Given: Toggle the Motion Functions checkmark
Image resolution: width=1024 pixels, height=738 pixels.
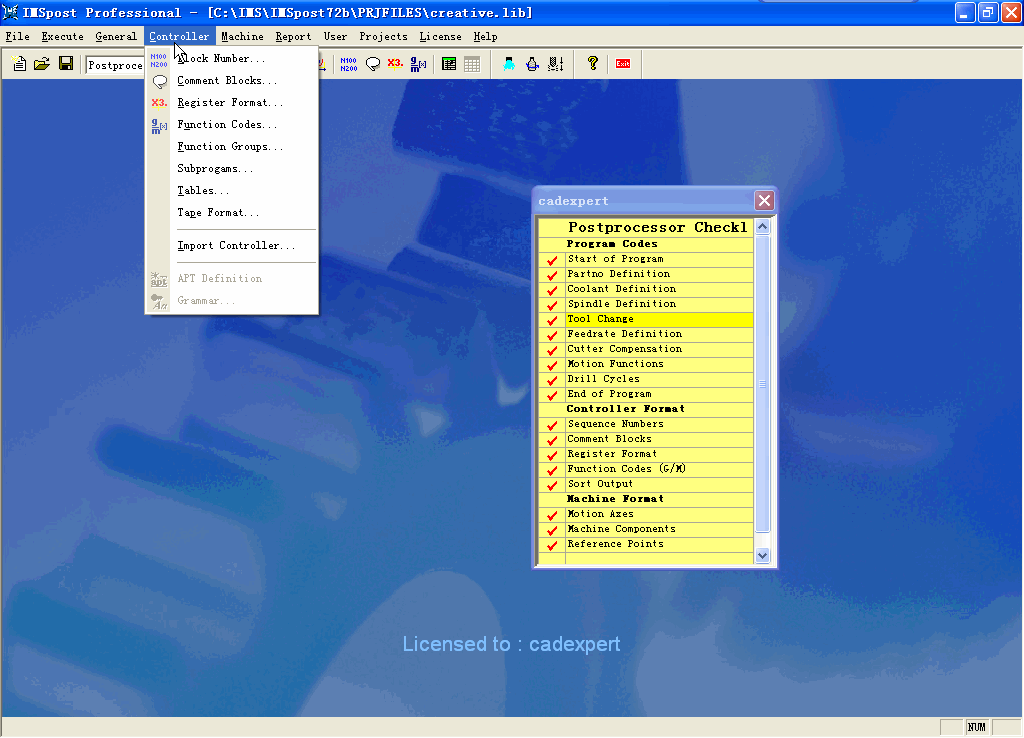Looking at the screenshot, I should (552, 365).
